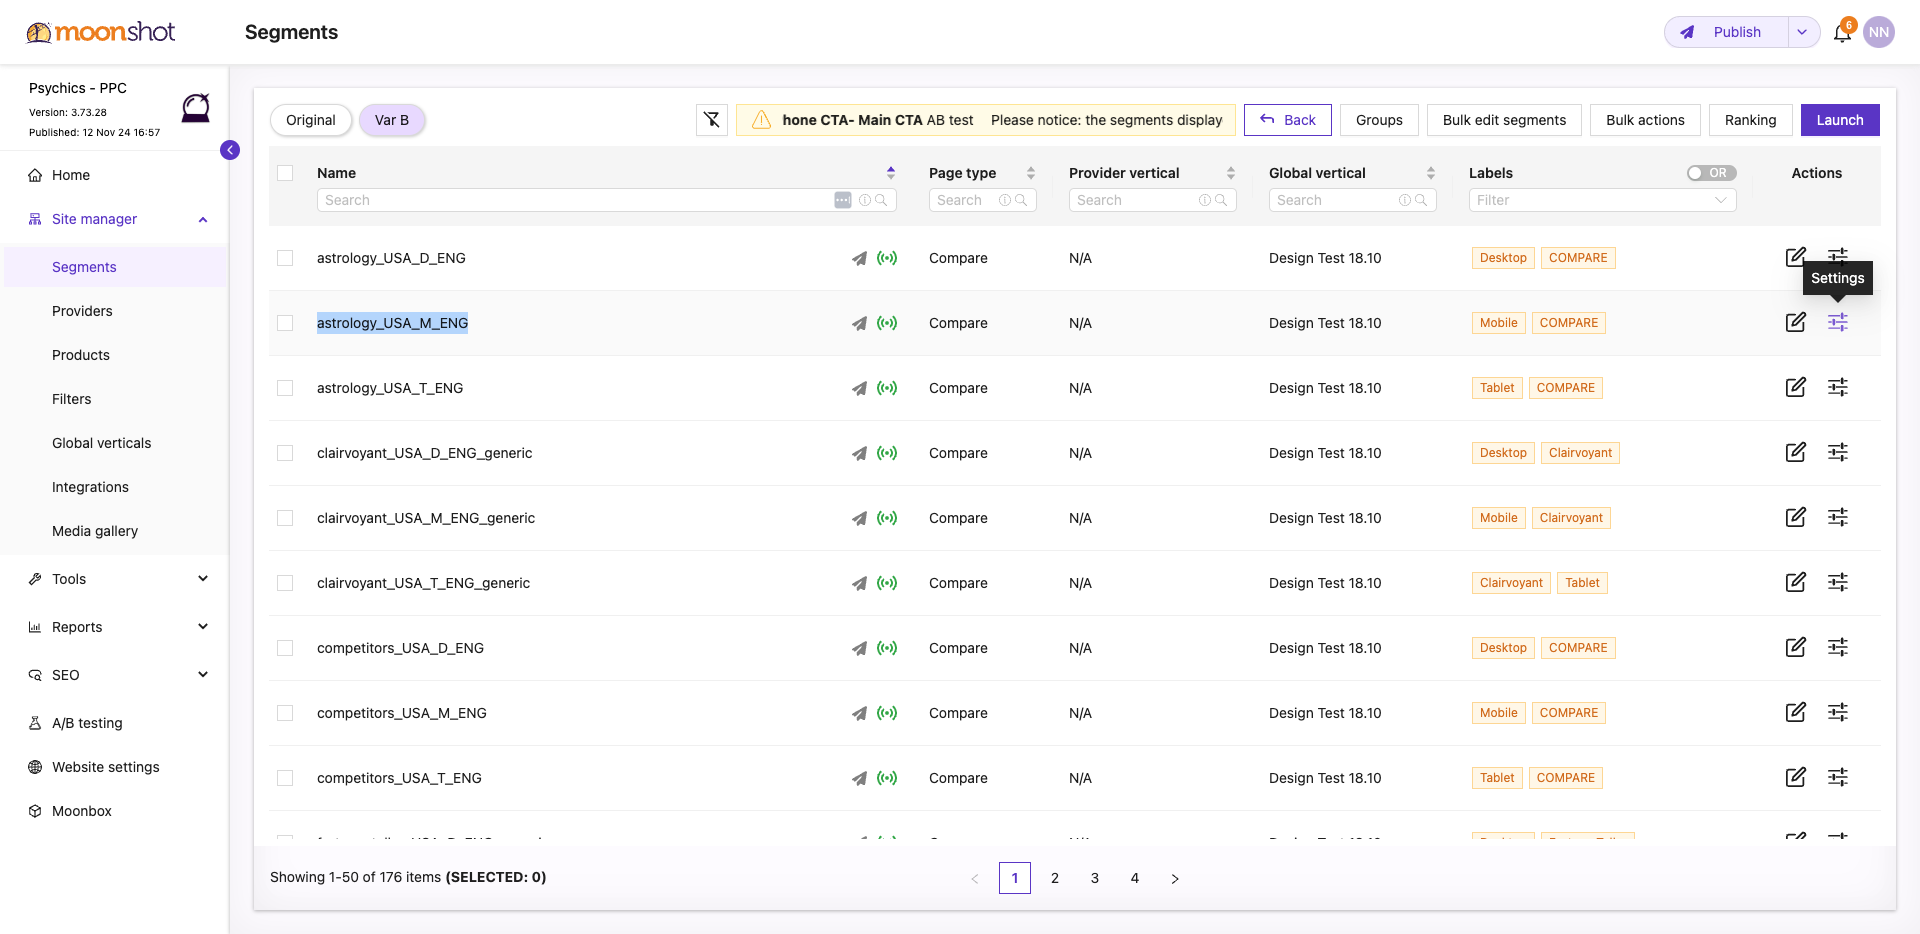Edit the competitors_USA_D_ENG segment
Viewport: 1920px width, 934px height.
pos(1796,647)
